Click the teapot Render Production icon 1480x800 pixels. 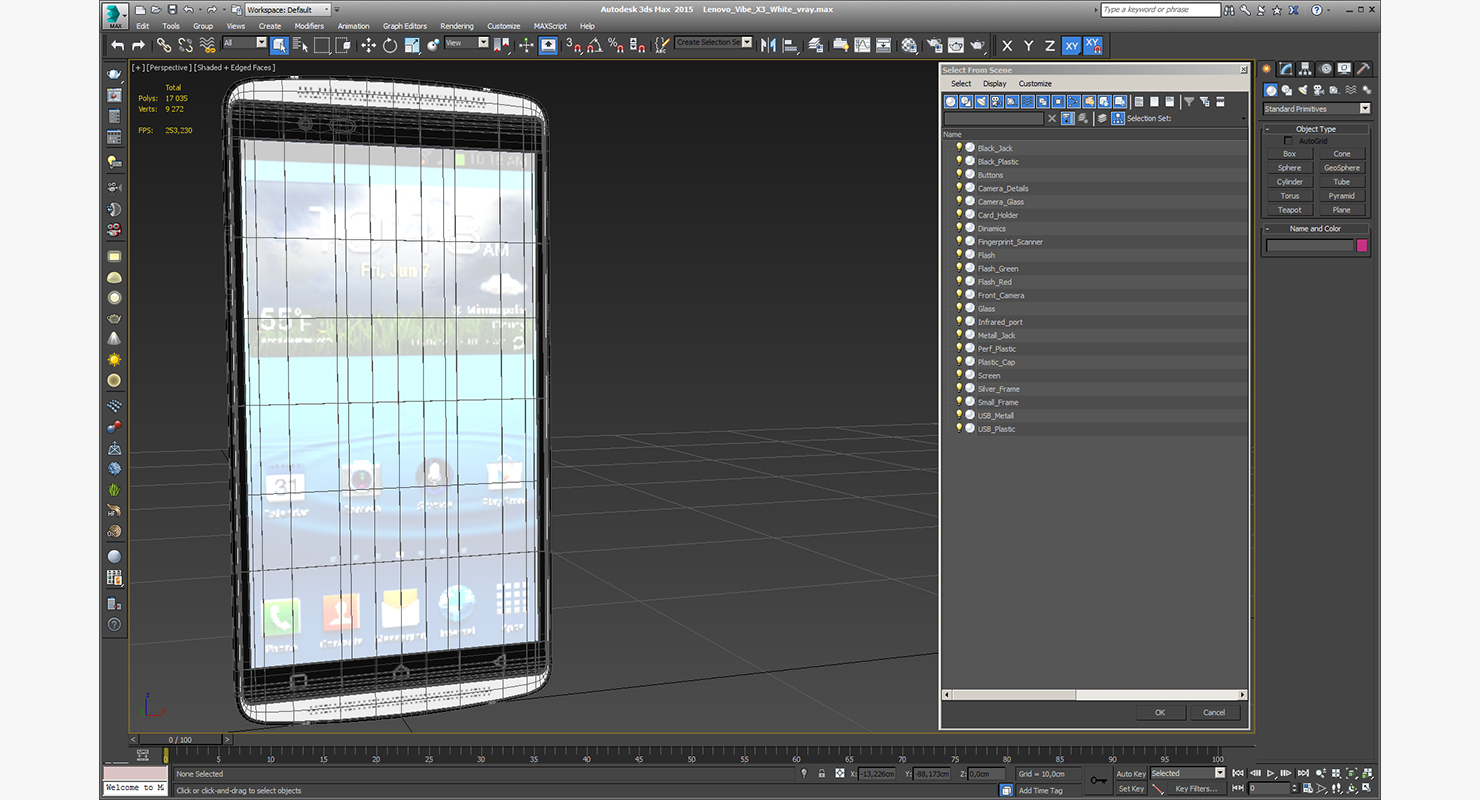pyautogui.click(x=977, y=45)
